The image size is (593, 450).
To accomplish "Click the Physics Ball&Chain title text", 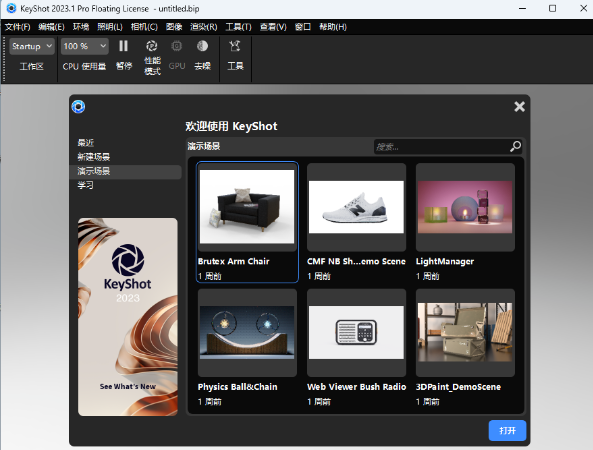I will pos(238,387).
